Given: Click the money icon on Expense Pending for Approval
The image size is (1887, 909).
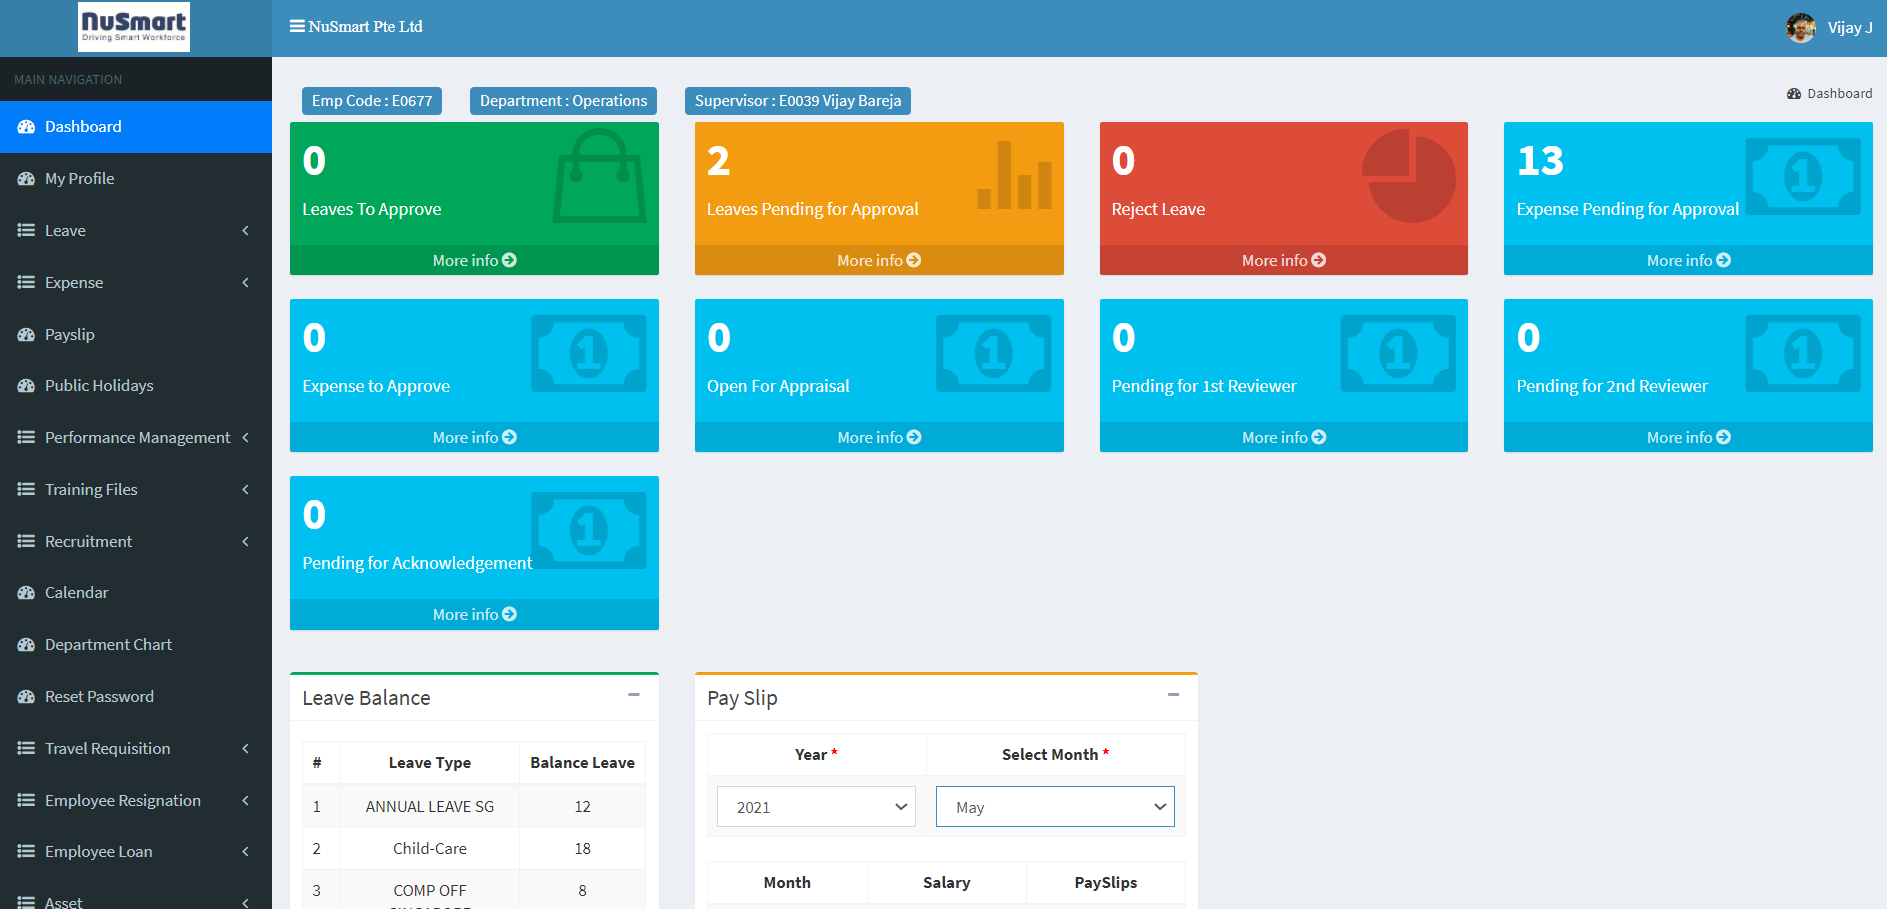Looking at the screenshot, I should pos(1802,177).
